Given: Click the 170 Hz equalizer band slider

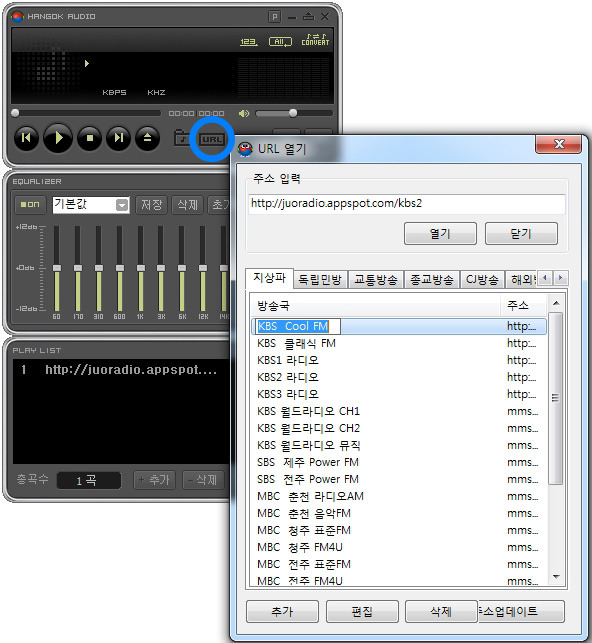Looking at the screenshot, I should pyautogui.click(x=77, y=269).
